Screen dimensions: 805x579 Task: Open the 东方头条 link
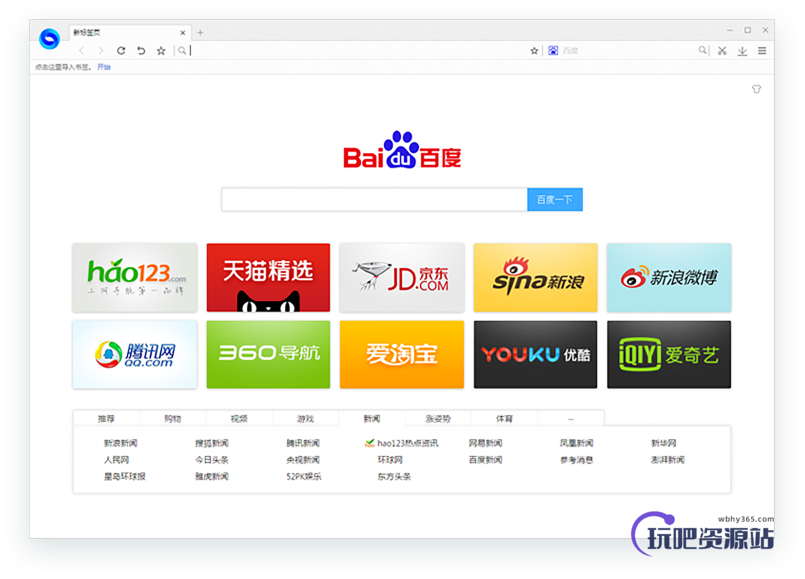[x=394, y=476]
